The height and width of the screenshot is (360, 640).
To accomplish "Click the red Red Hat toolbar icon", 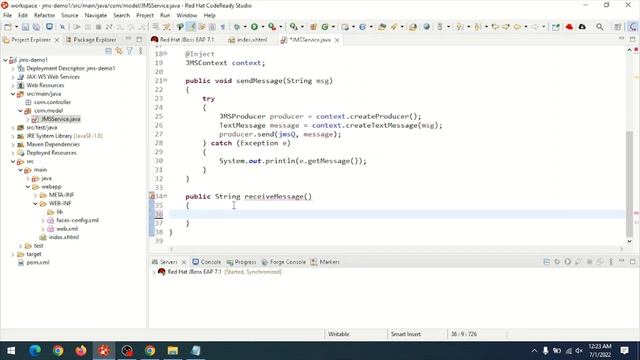I will tap(569, 27).
